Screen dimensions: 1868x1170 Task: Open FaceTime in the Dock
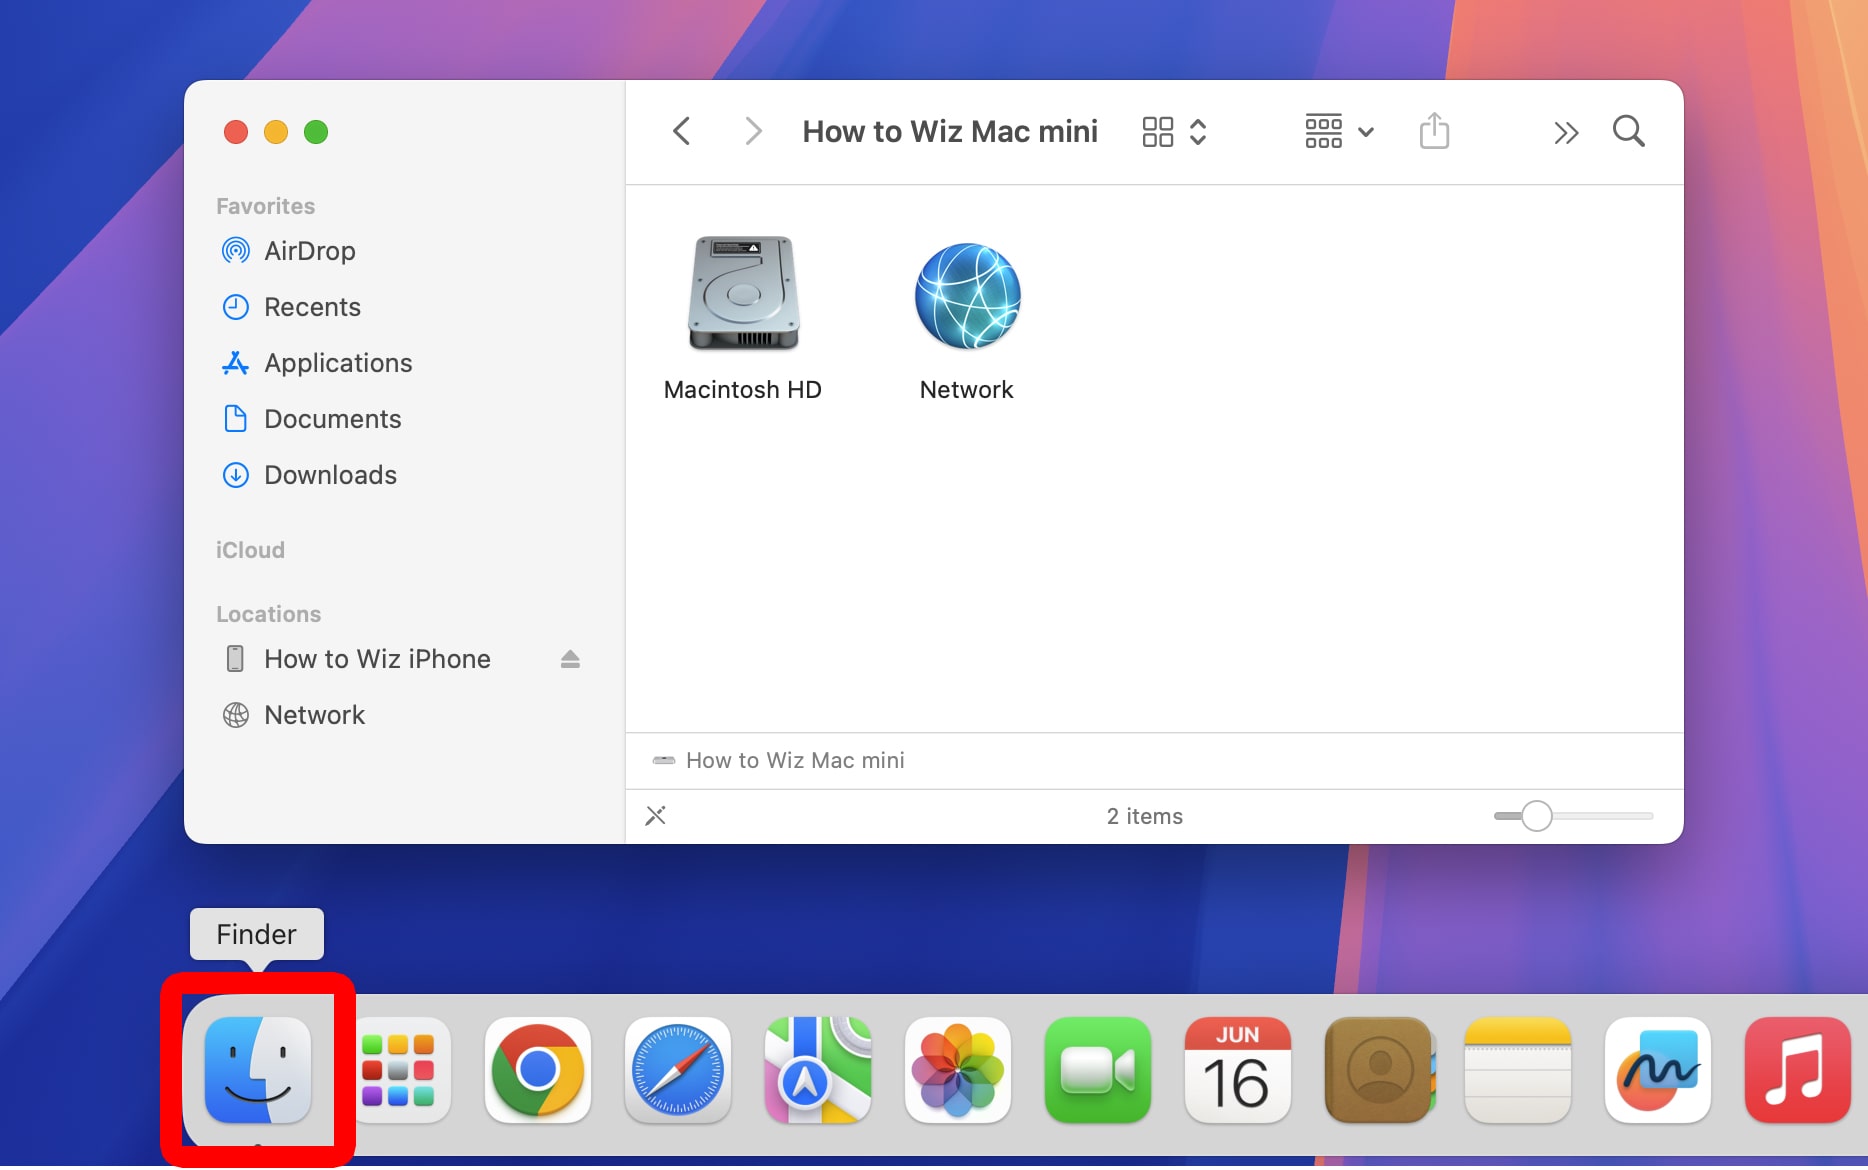(1097, 1070)
